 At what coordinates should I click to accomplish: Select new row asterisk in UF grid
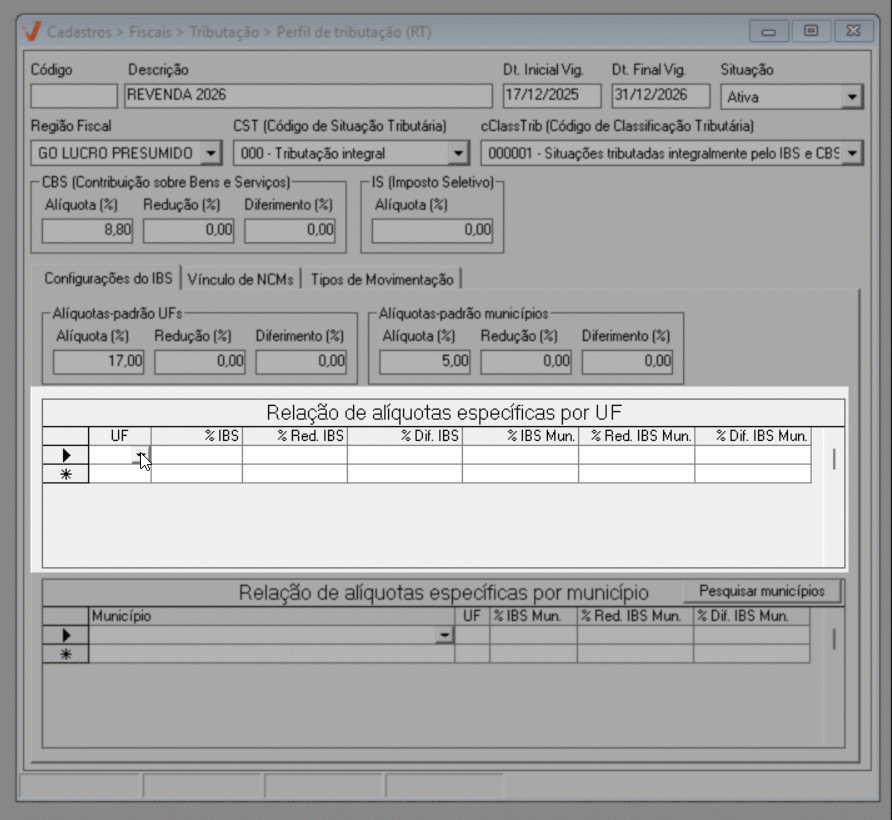pos(66,475)
